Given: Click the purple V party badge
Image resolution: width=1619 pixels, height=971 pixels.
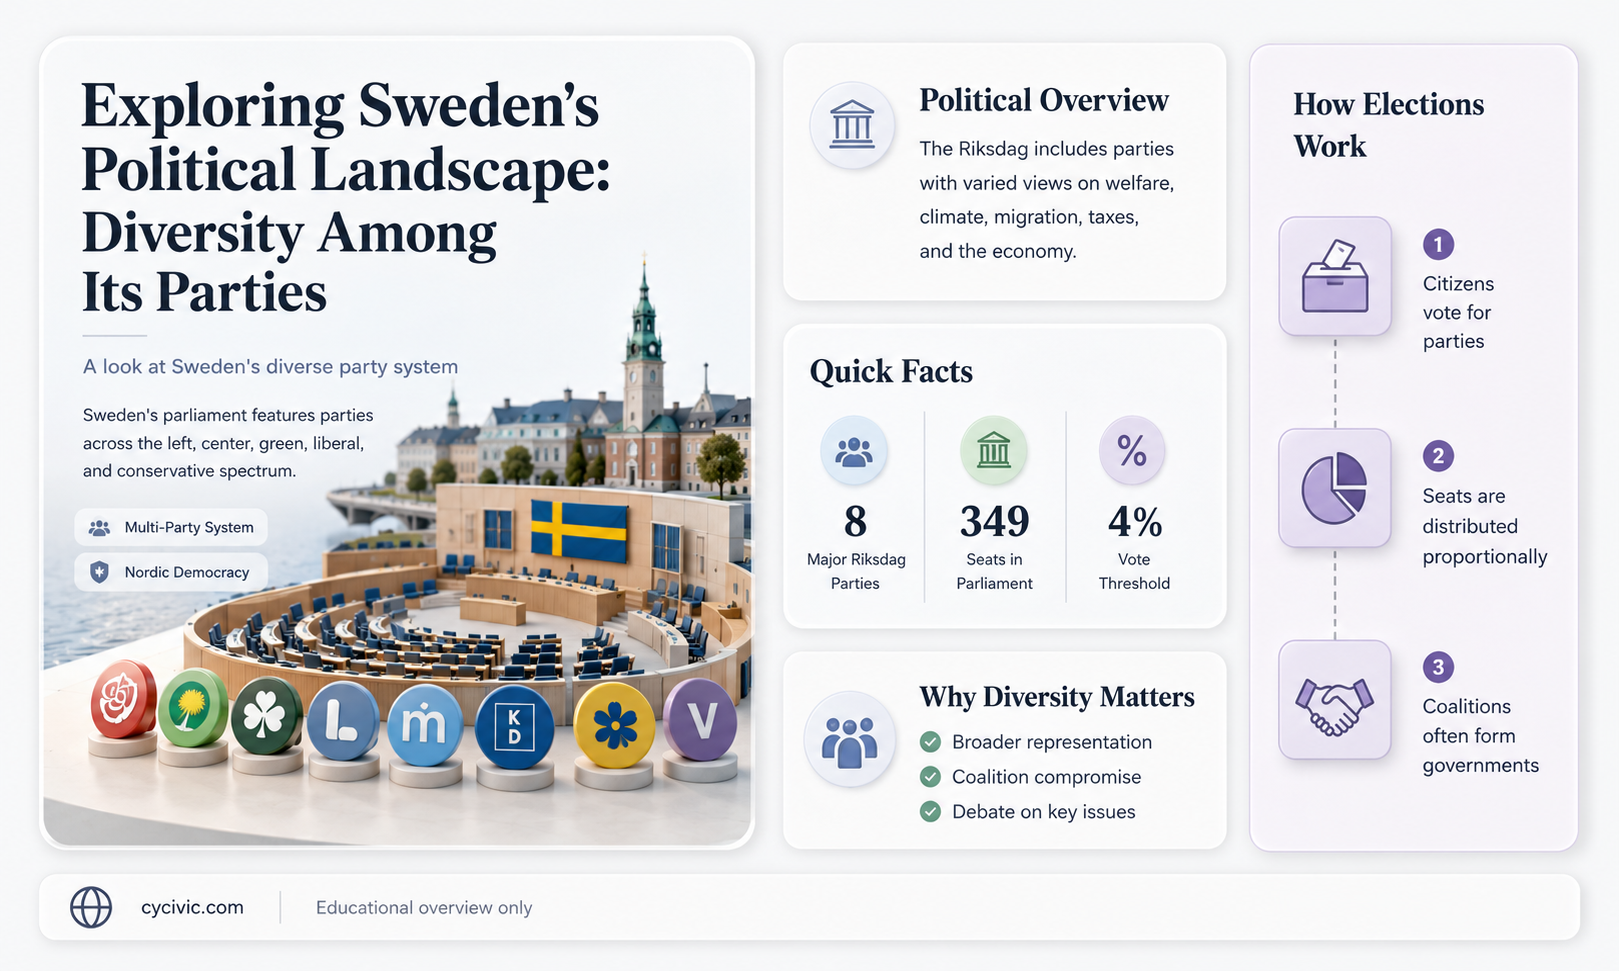Looking at the screenshot, I should tap(701, 719).
